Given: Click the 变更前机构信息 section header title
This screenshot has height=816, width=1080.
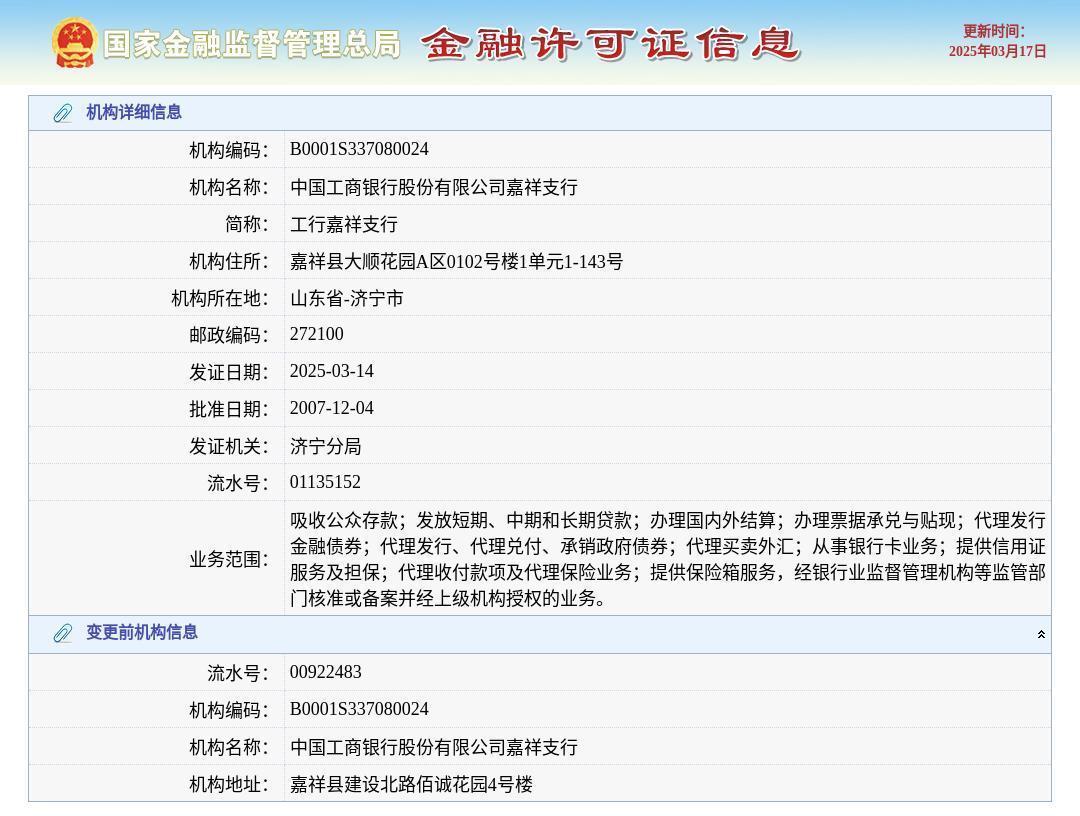Looking at the screenshot, I should coord(142,633).
